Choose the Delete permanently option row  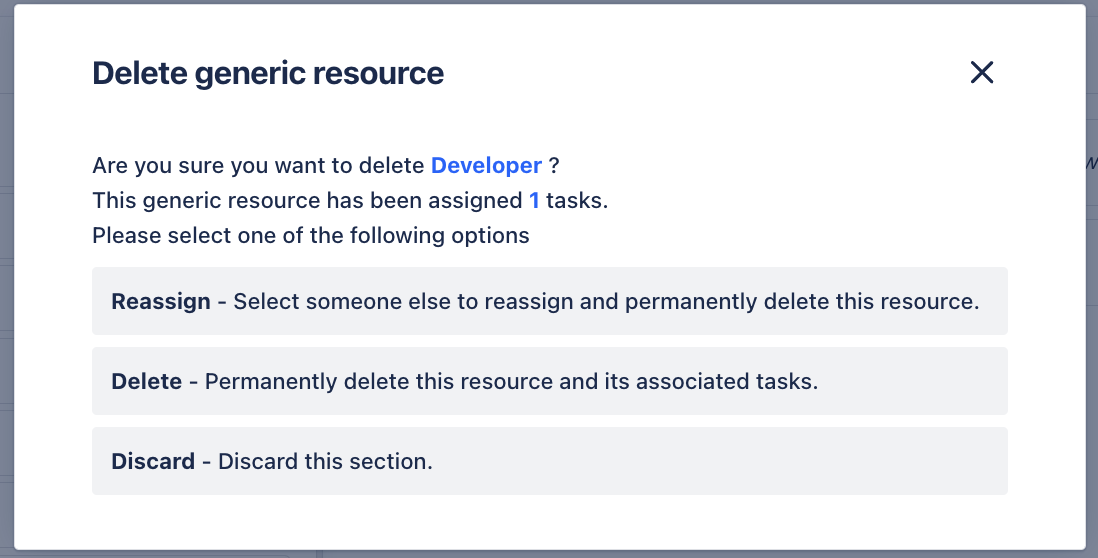(550, 381)
